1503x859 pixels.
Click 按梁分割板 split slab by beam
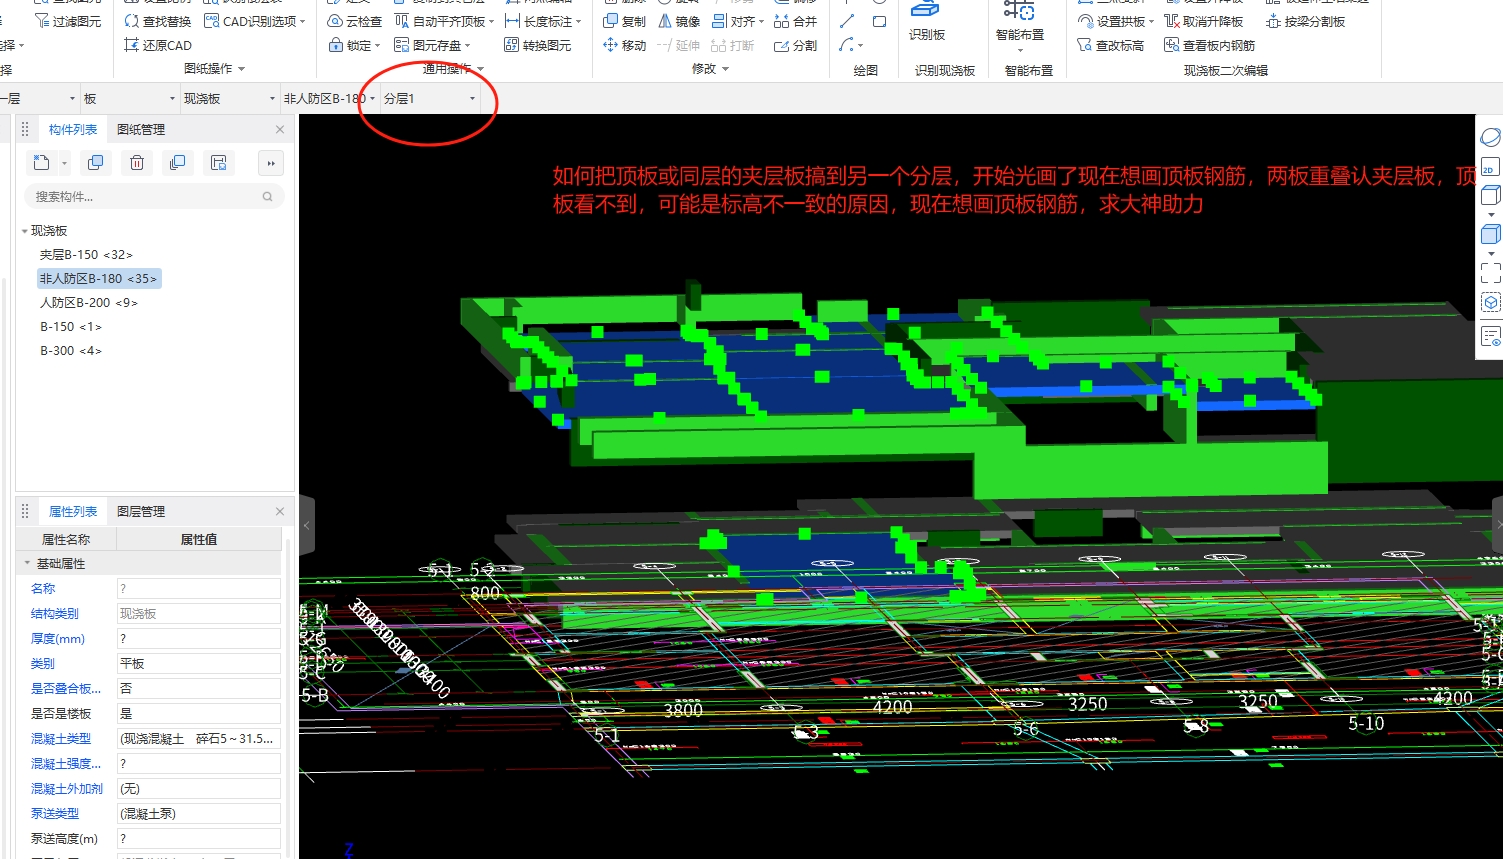click(1305, 21)
